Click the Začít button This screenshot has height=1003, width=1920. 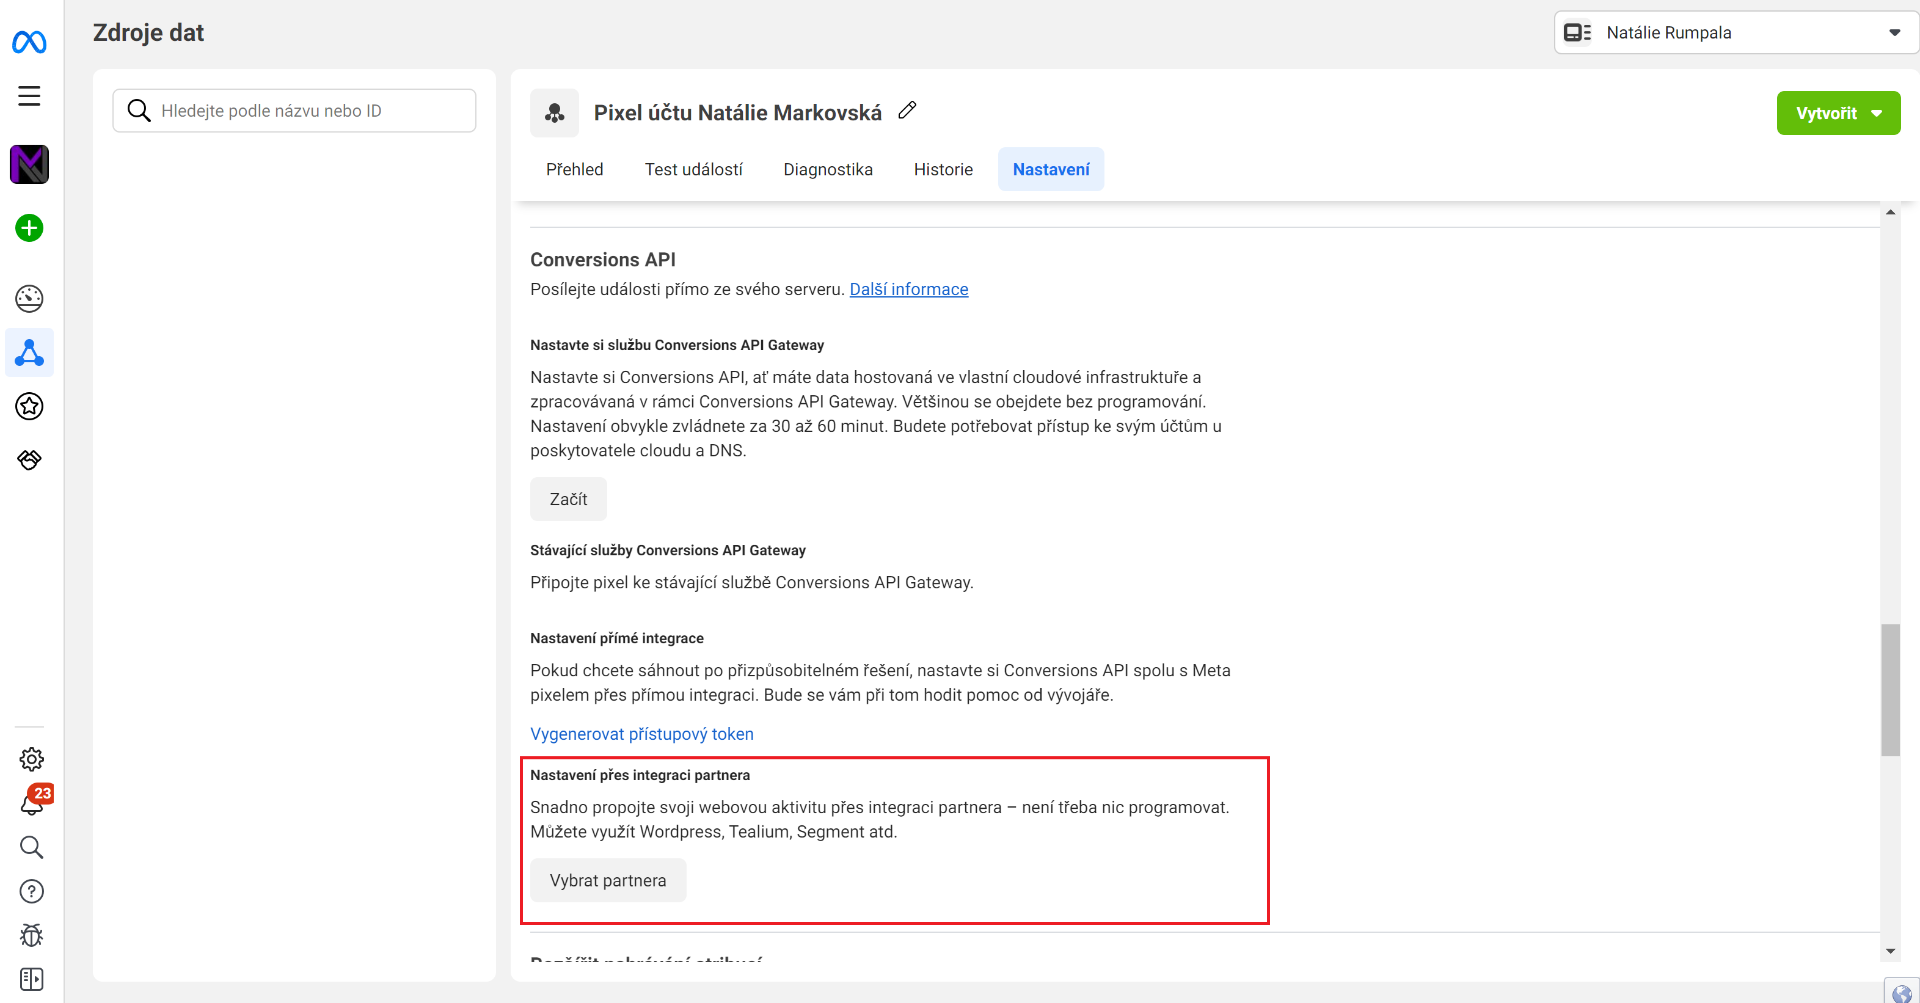click(x=568, y=499)
